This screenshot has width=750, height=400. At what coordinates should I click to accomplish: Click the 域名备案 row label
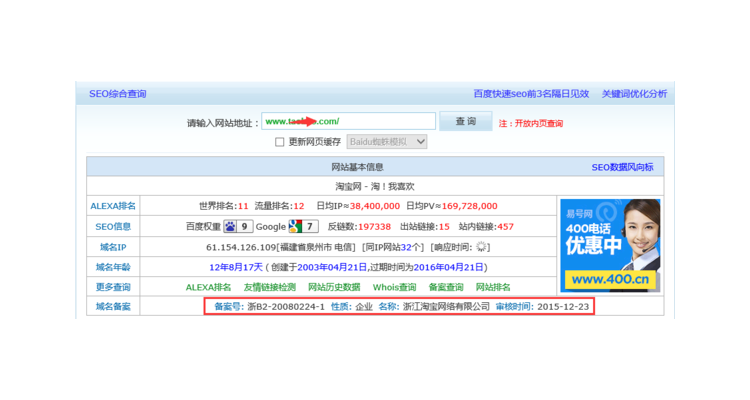[x=113, y=306]
